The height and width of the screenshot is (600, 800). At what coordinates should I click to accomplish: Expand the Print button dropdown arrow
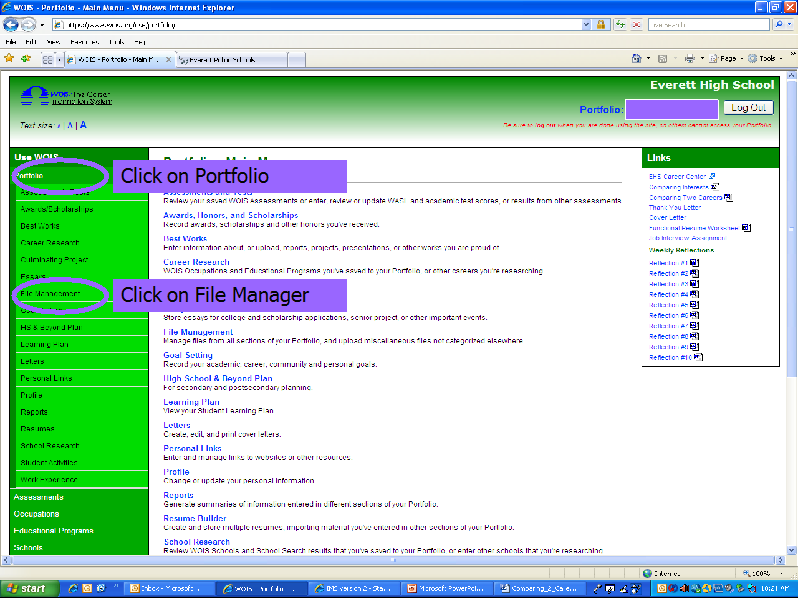(x=702, y=59)
